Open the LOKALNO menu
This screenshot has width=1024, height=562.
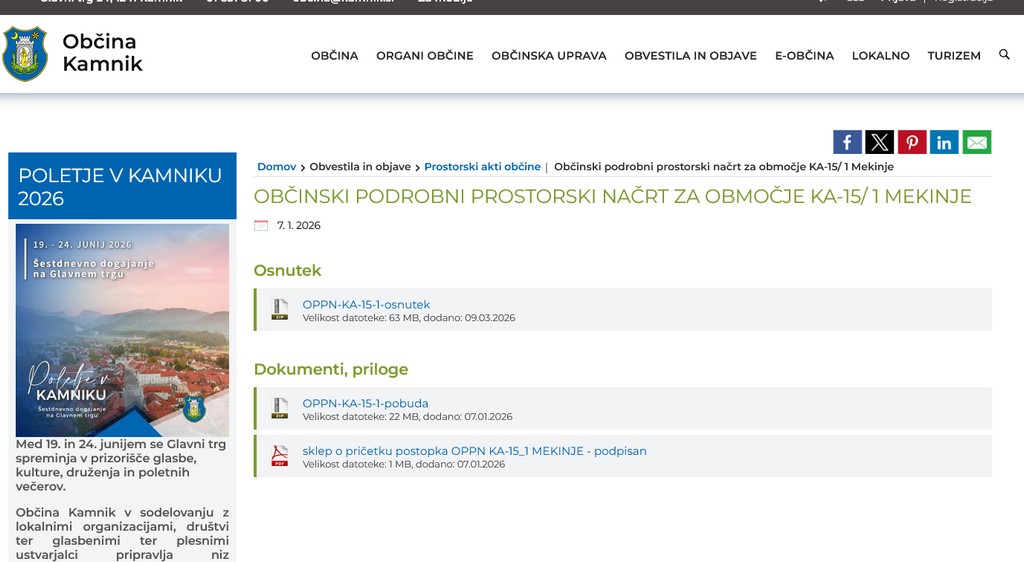point(880,55)
